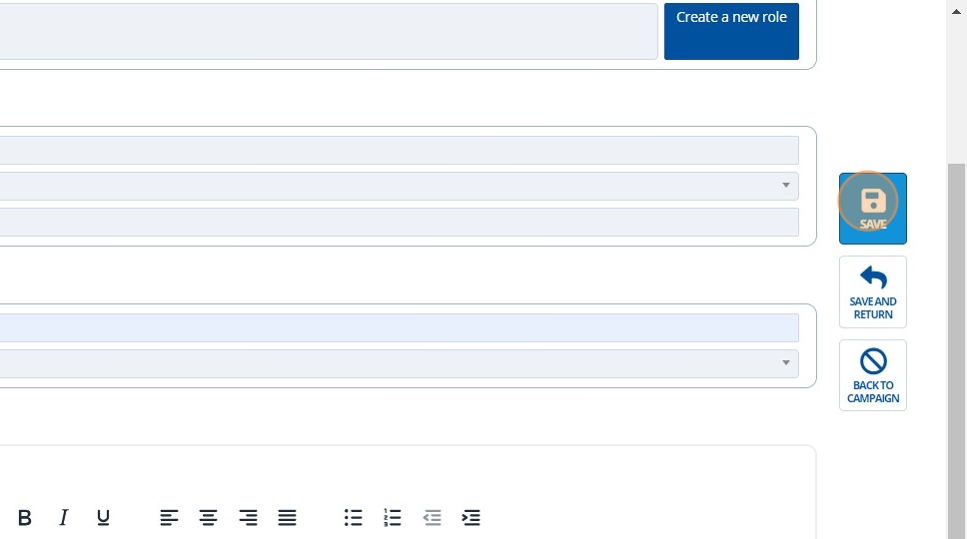Click the highlighted light-blue input field
This screenshot has height=539, width=967.
coord(400,328)
